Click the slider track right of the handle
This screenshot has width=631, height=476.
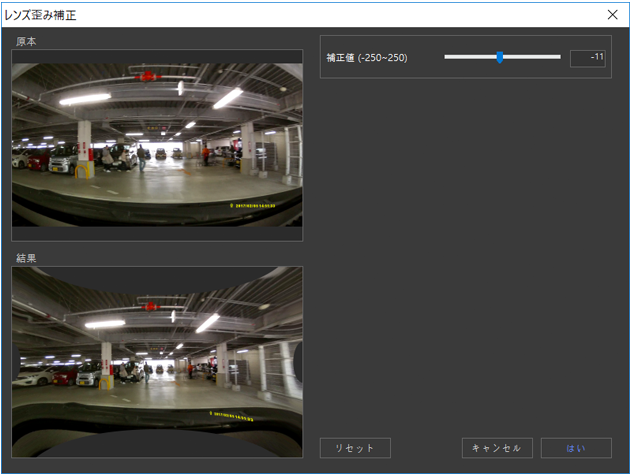[x=532, y=57]
